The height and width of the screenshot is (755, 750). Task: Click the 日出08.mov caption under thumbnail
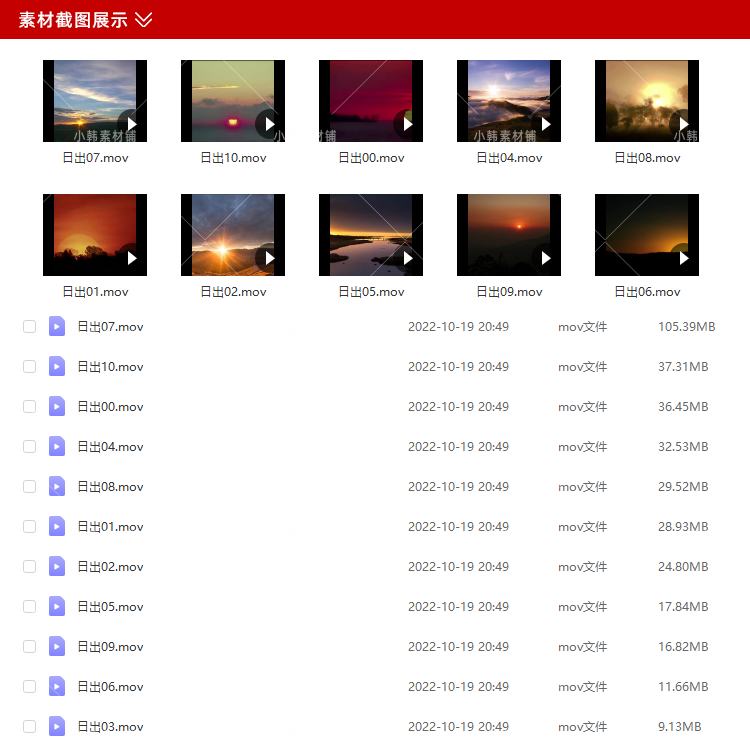[647, 158]
